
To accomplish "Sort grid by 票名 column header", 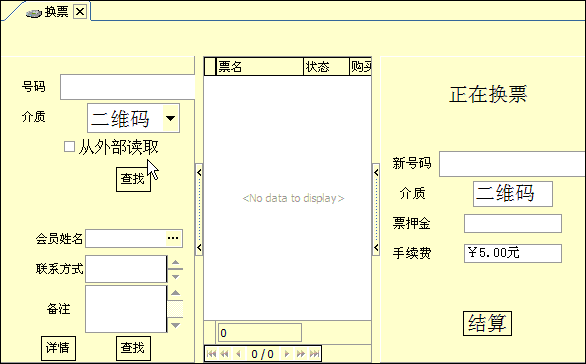I will point(260,67).
